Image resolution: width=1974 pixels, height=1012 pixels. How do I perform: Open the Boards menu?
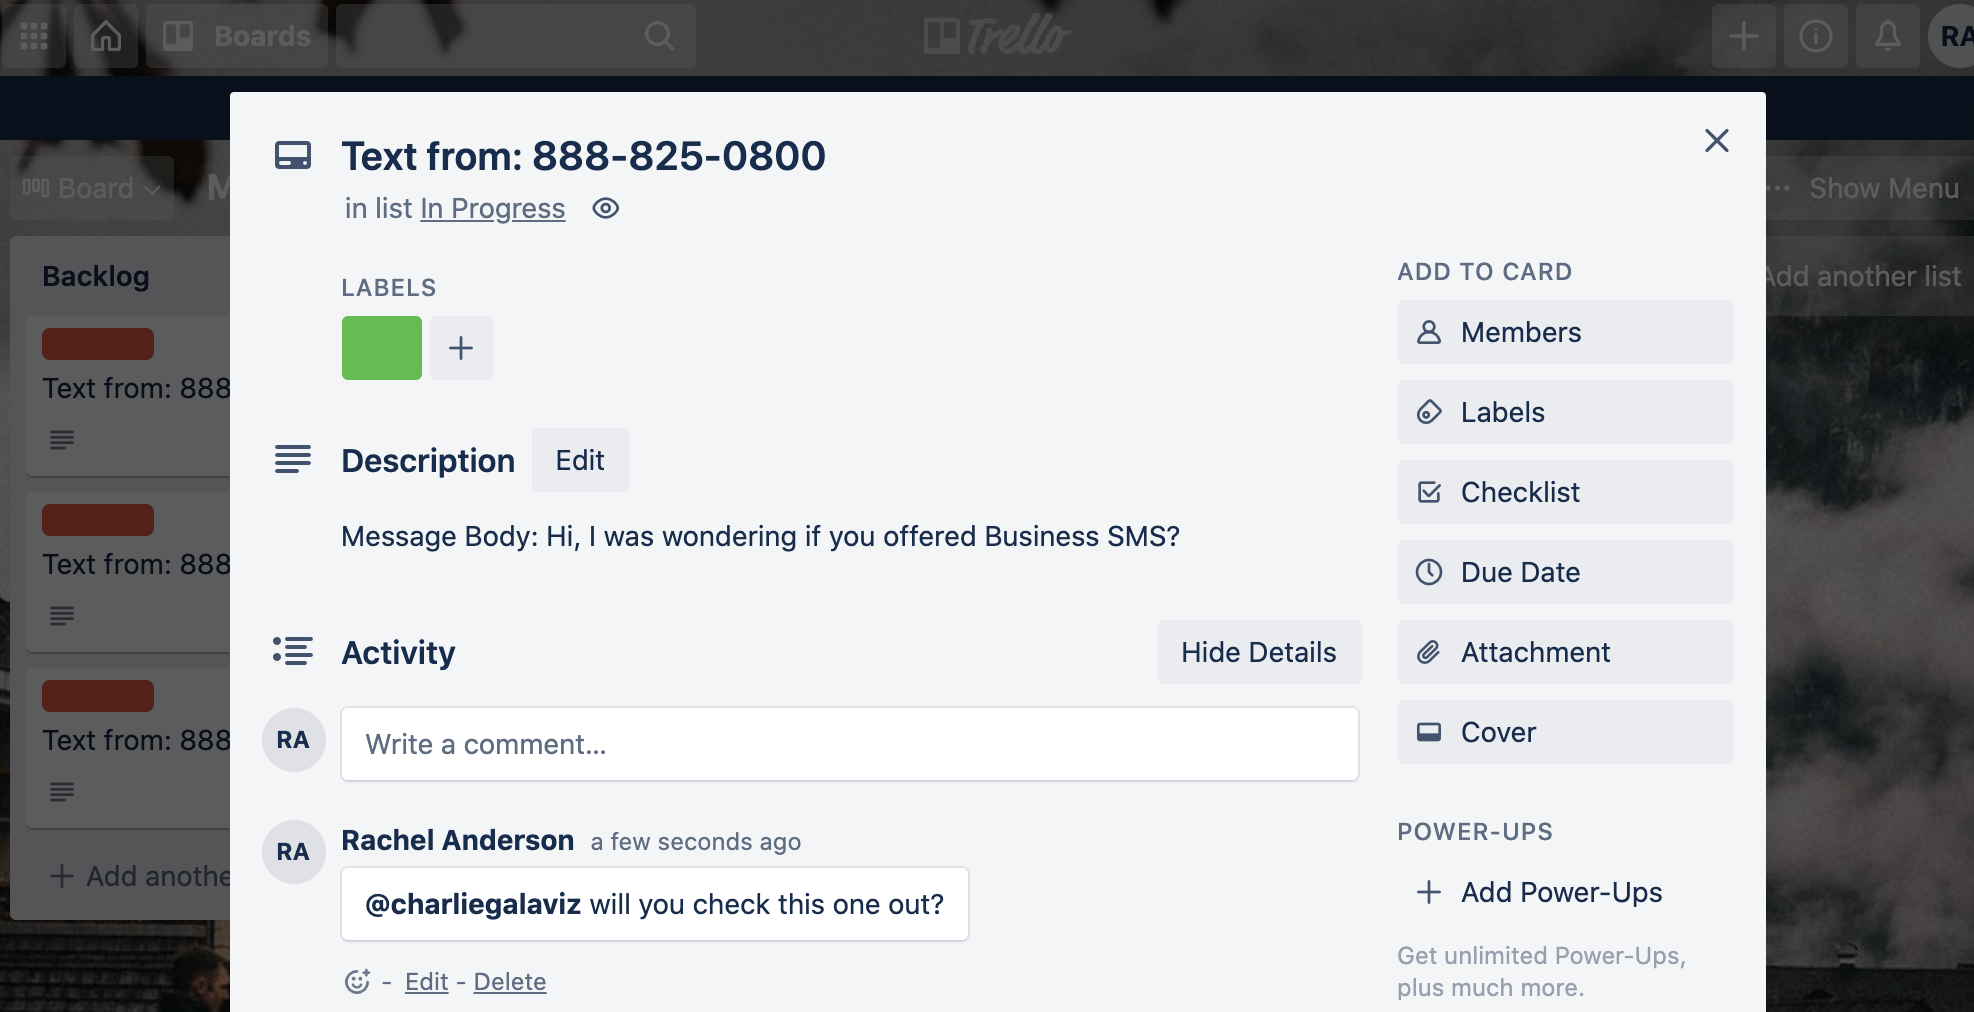coord(237,36)
